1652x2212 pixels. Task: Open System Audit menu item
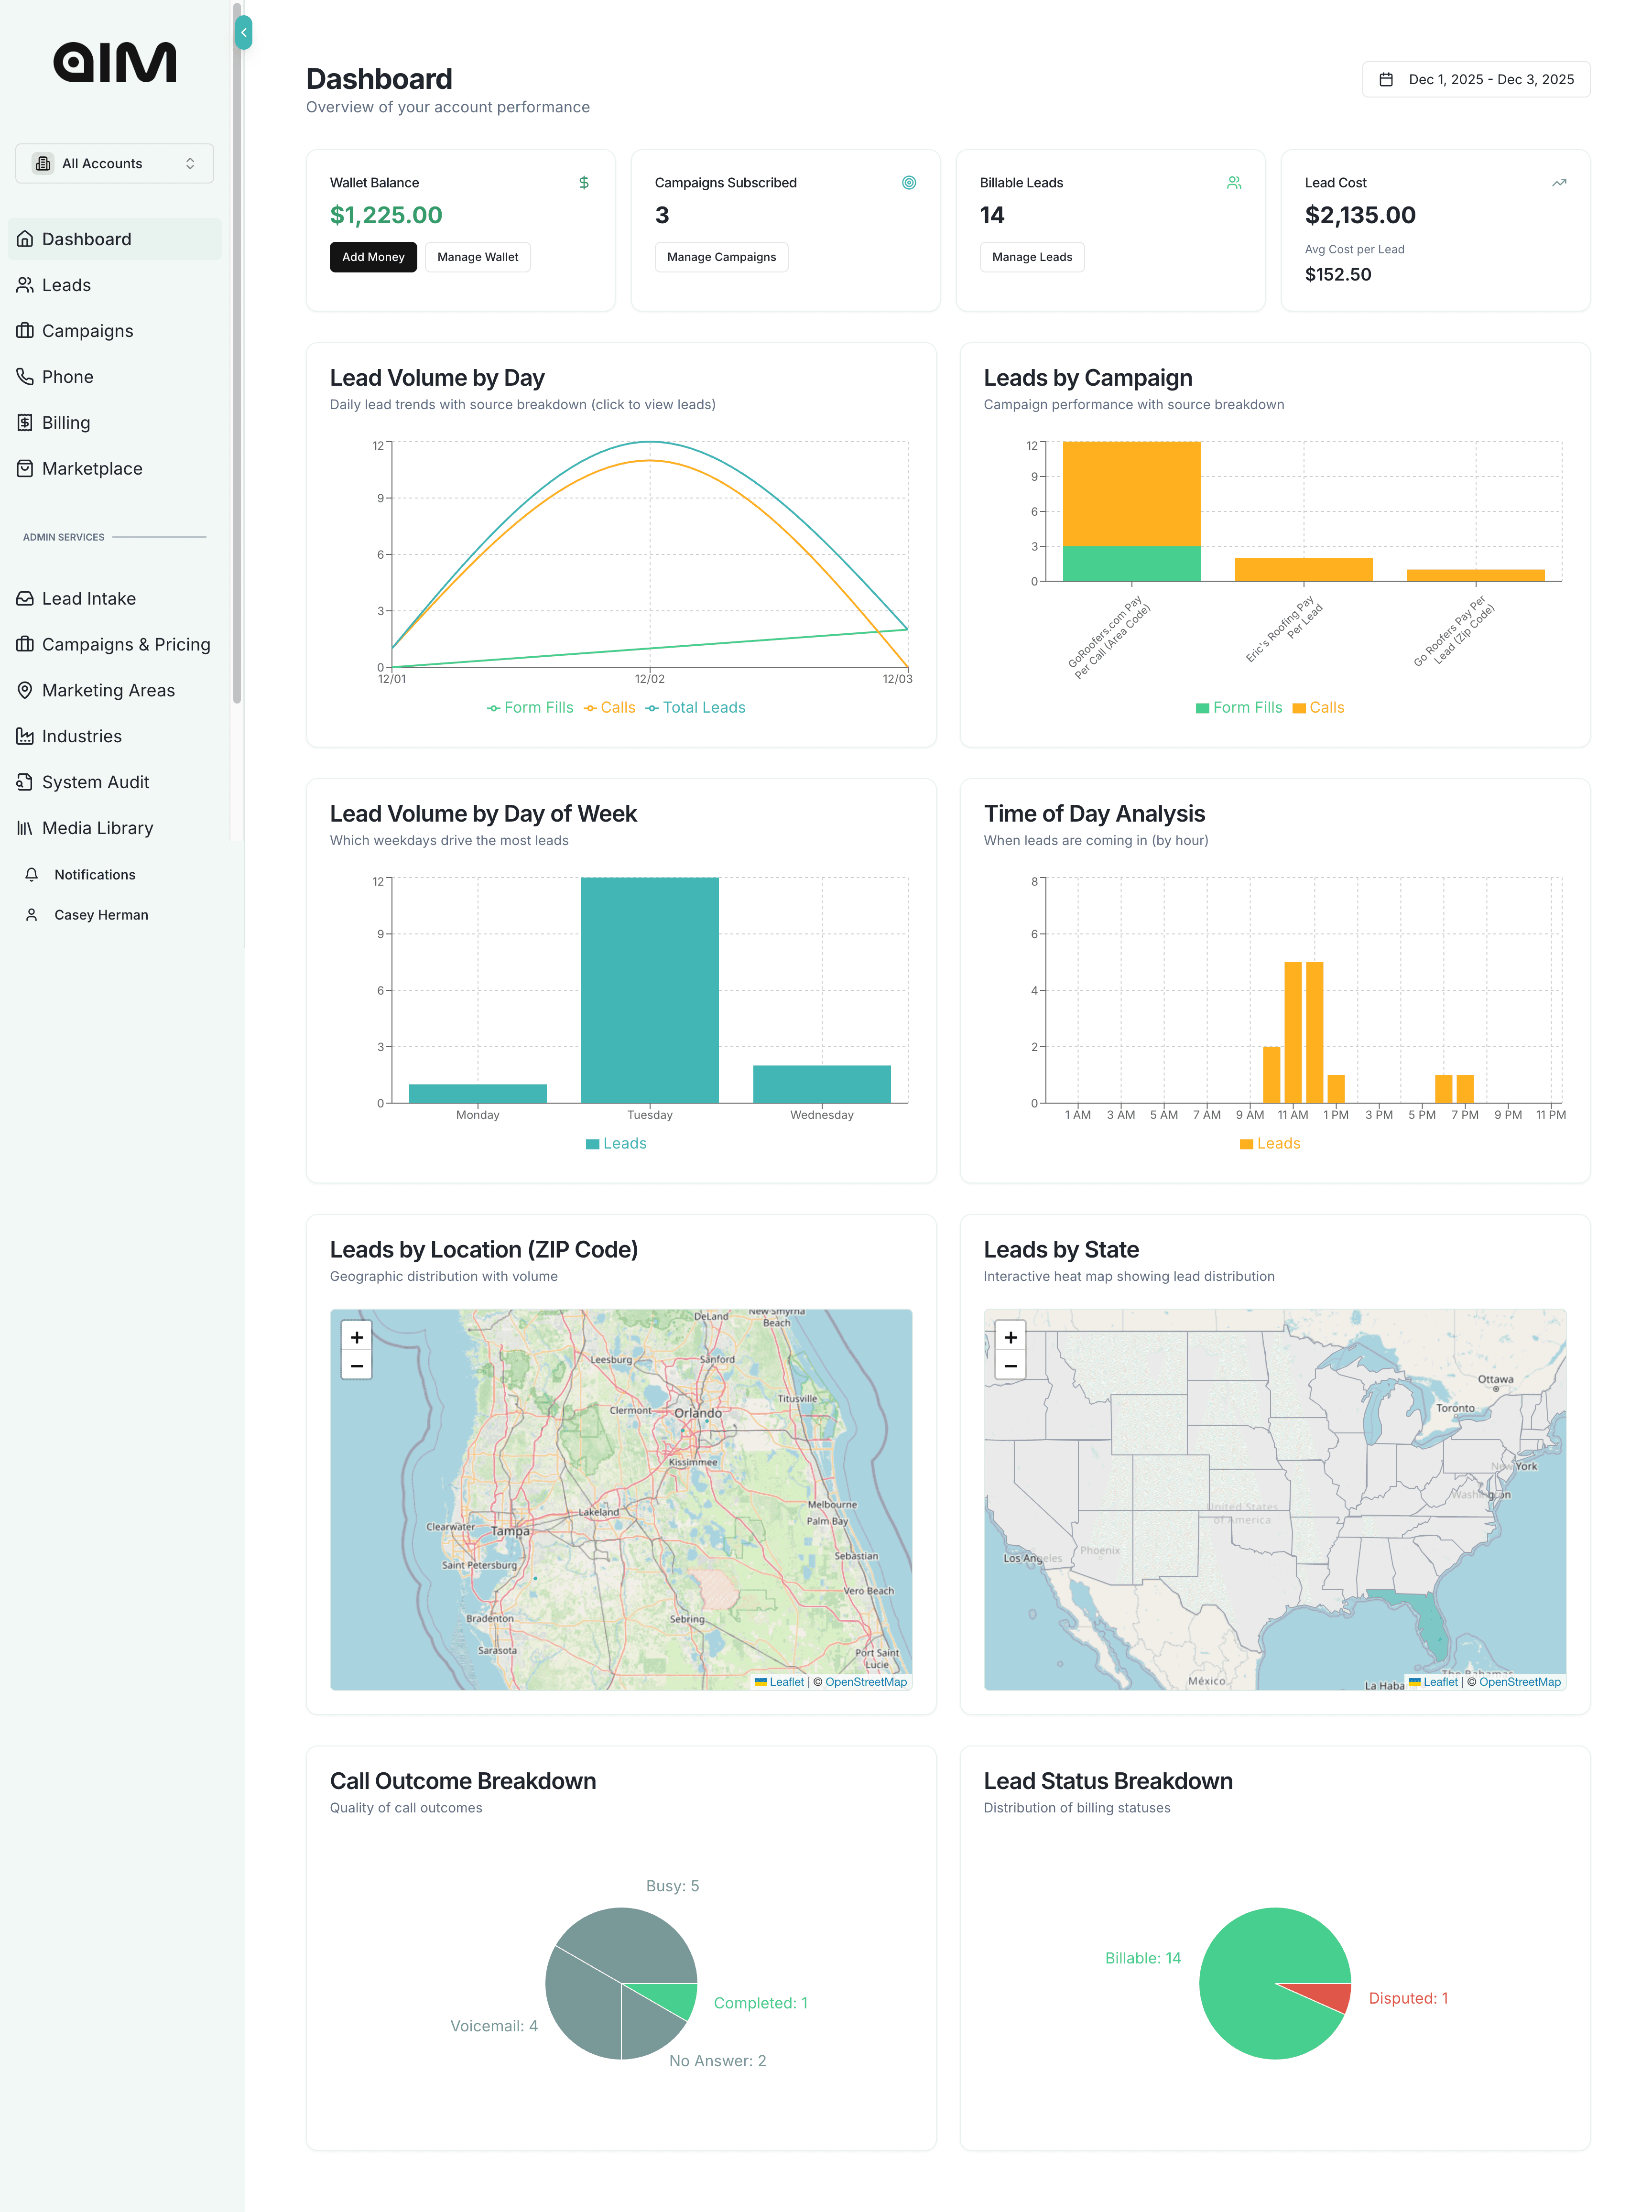pyautogui.click(x=95, y=782)
